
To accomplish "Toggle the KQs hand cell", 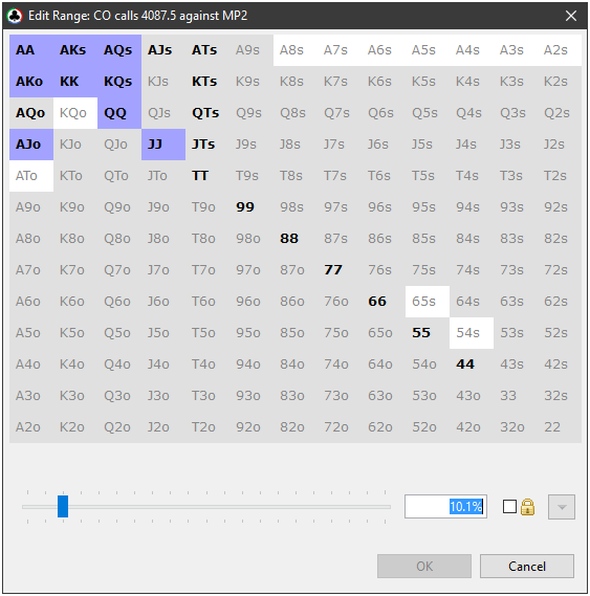I will coord(119,82).
